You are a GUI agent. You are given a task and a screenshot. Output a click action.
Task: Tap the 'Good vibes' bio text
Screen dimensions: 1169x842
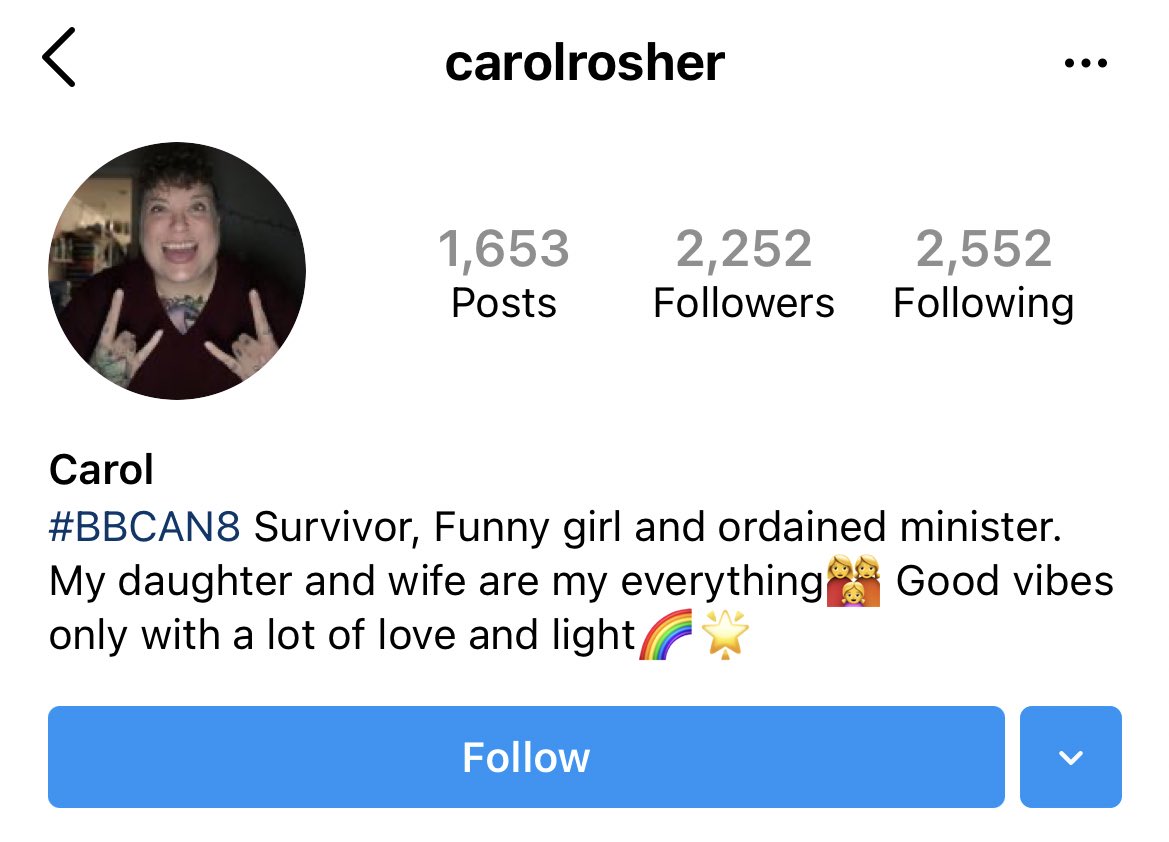(x=1004, y=581)
